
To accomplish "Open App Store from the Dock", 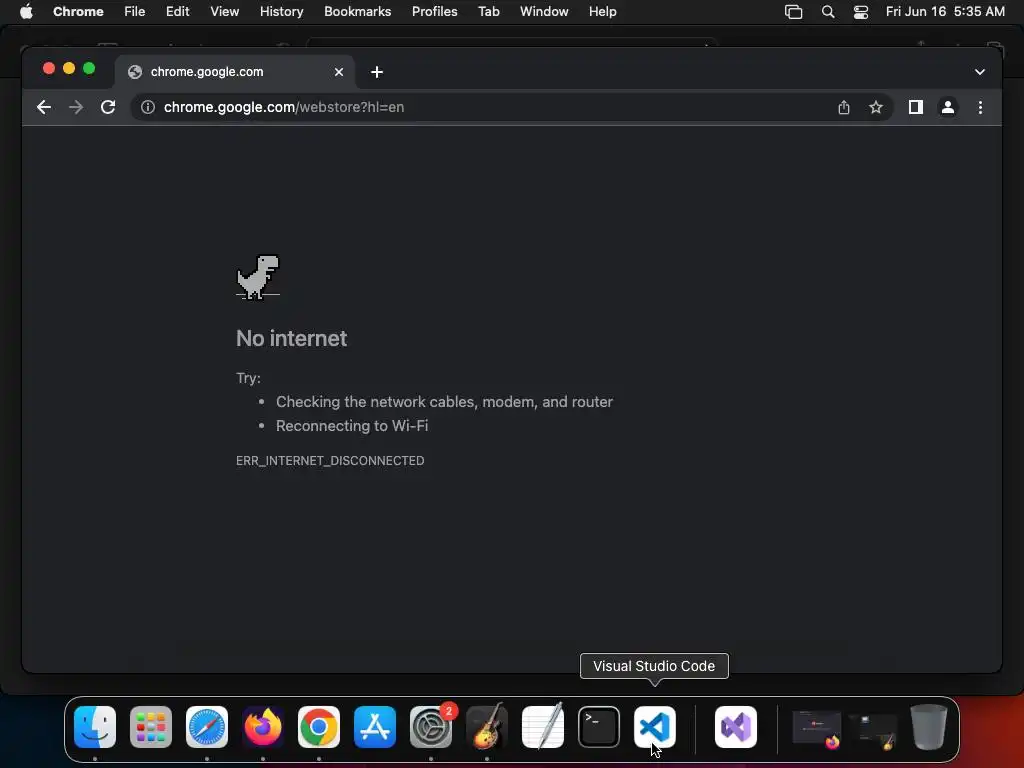I will tap(375, 727).
